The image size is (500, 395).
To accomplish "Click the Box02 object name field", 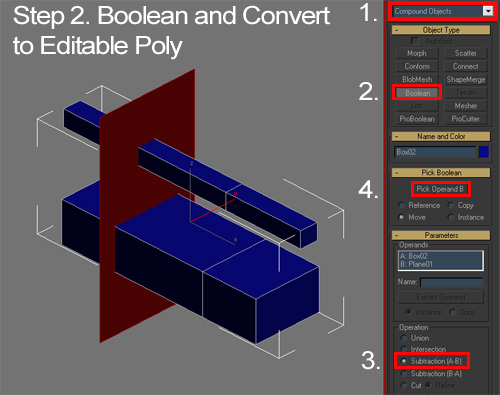I will (435, 152).
